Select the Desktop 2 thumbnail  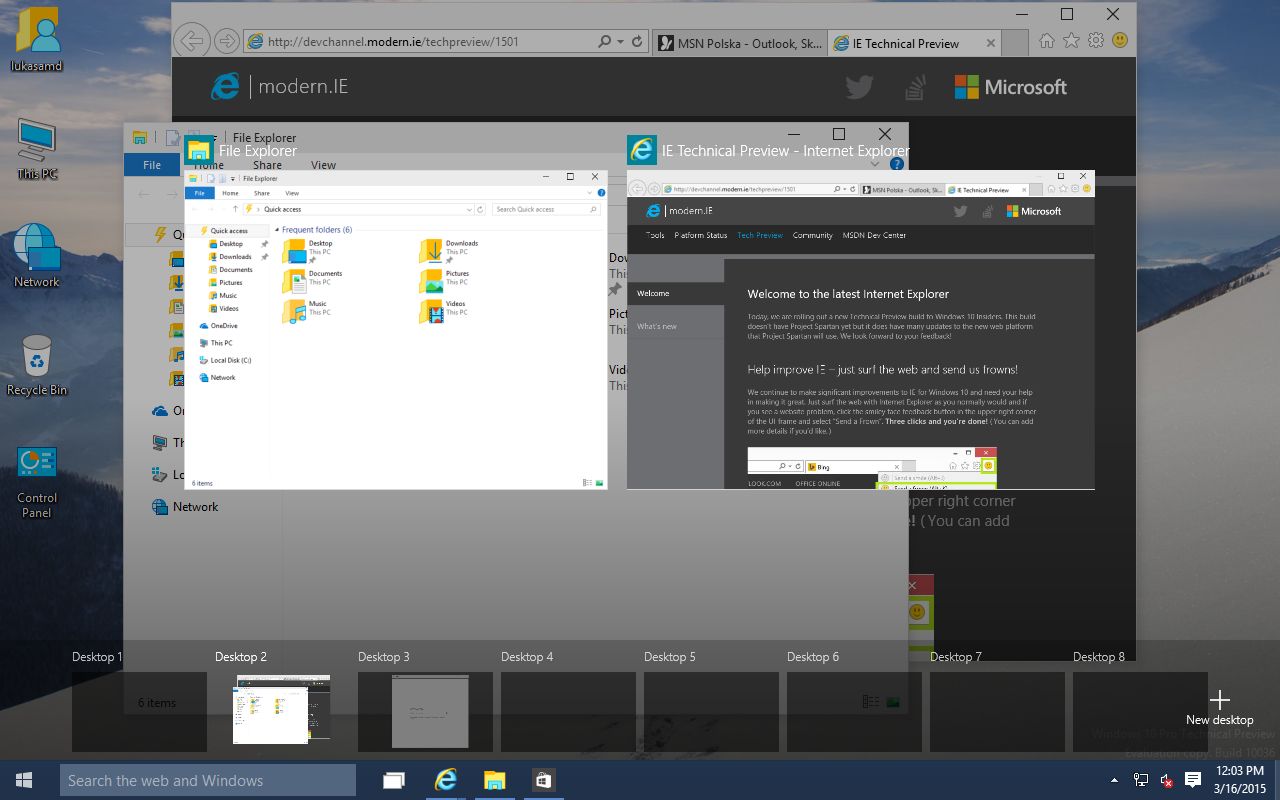(282, 712)
